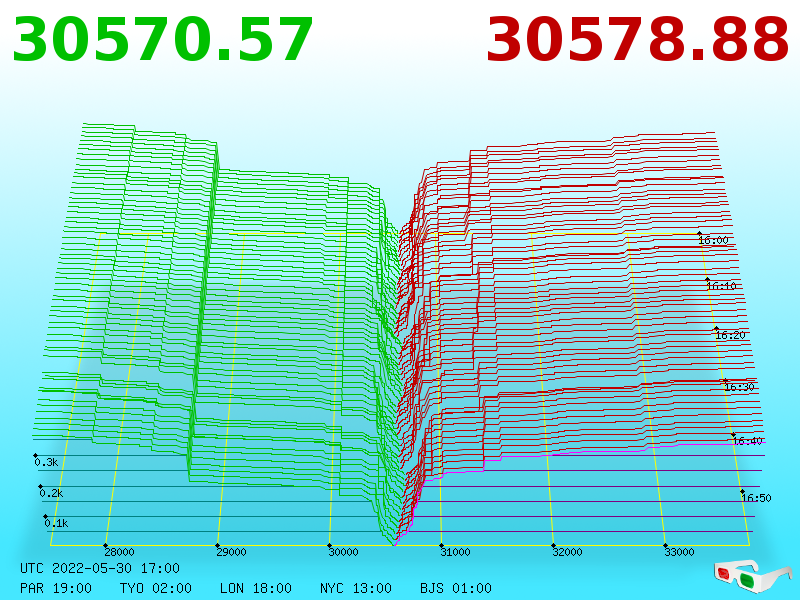Click the 16:50 time axis marker

(756, 497)
